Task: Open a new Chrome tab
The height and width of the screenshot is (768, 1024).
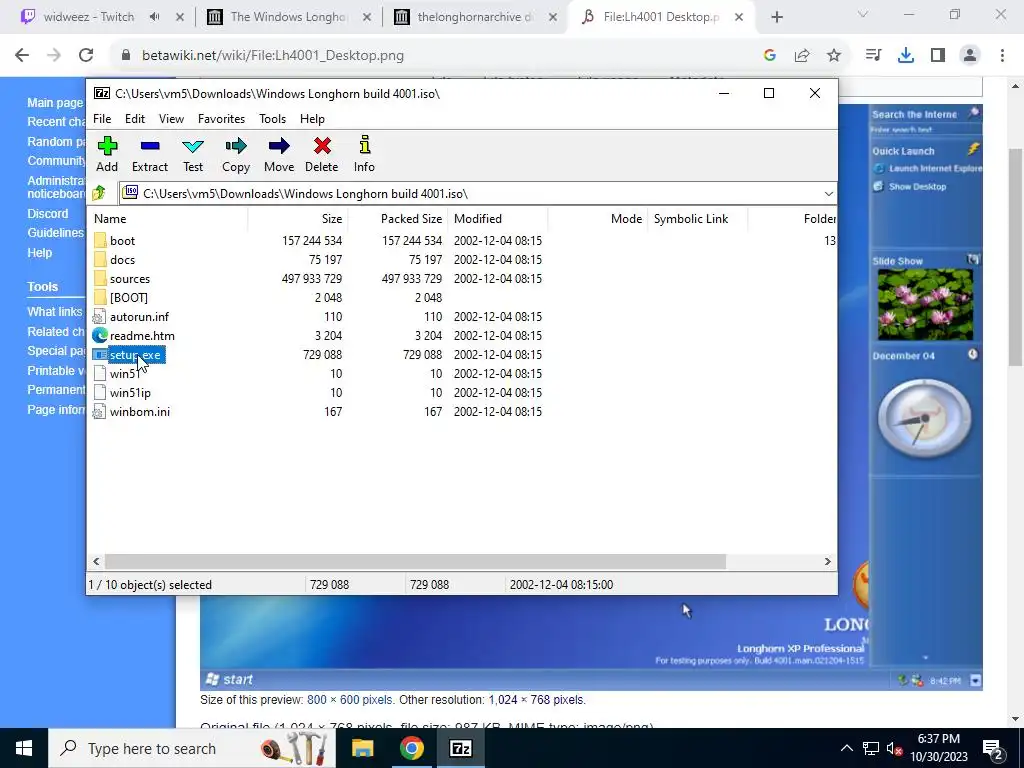Action: click(776, 17)
